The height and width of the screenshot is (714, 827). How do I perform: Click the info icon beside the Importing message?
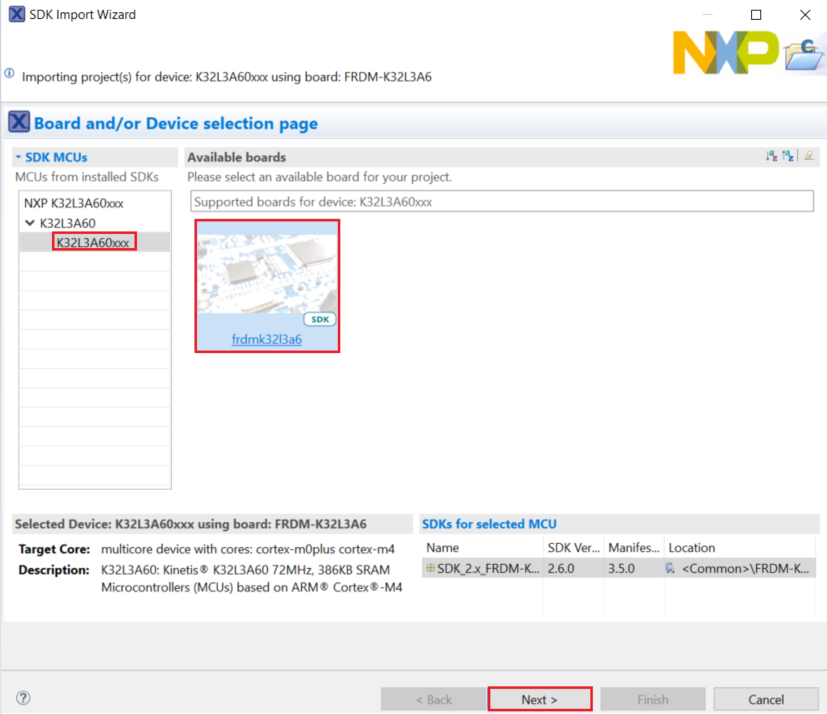[x=9, y=73]
